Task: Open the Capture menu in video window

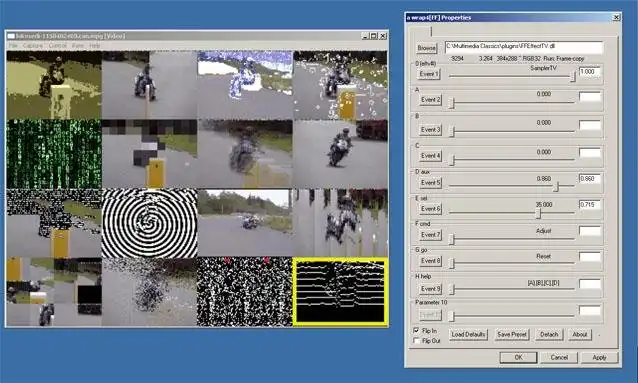Action: pos(33,46)
